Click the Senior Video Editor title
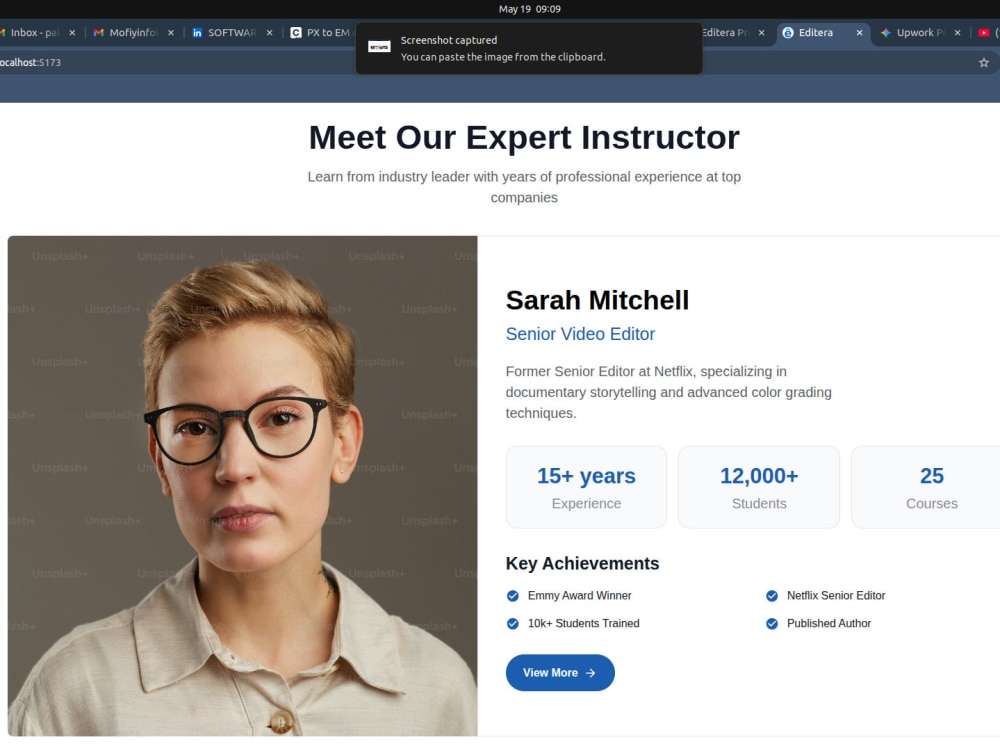The image size is (1000, 751). point(580,334)
